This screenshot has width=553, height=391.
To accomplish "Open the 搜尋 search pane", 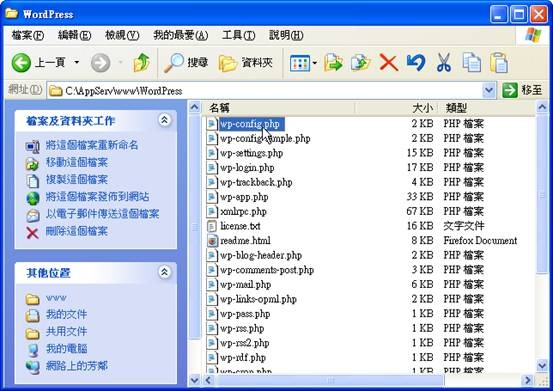I will coord(186,63).
